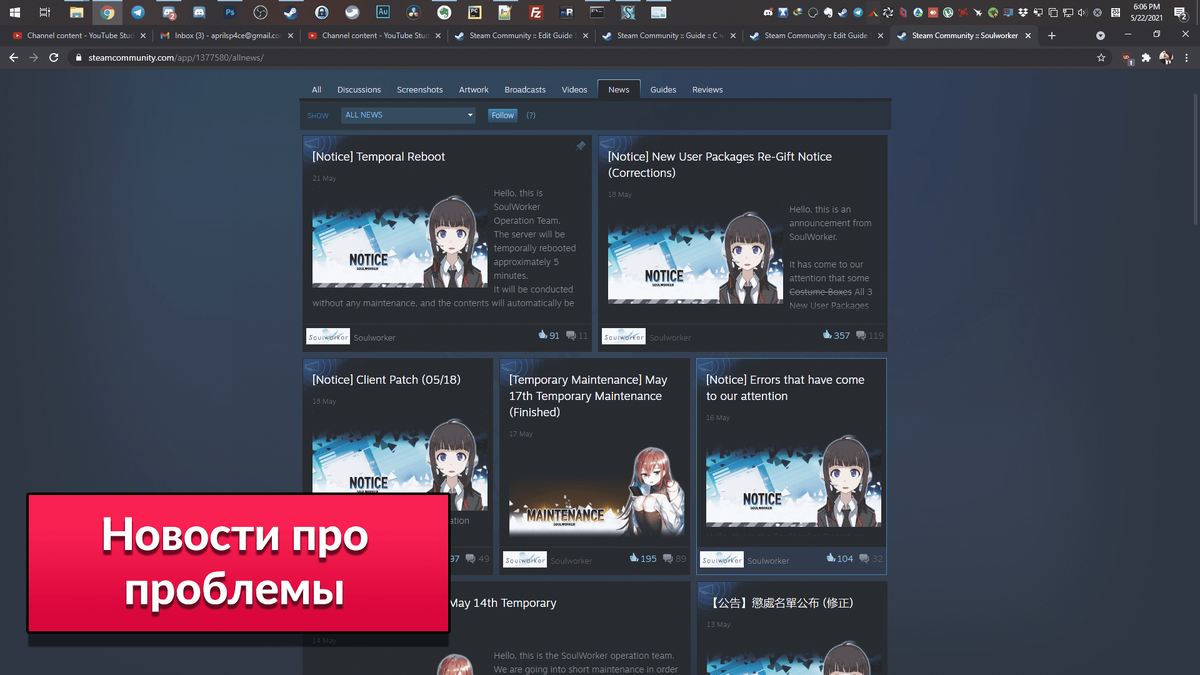The height and width of the screenshot is (675, 1200).
Task: Click the Follow button
Action: coord(502,115)
